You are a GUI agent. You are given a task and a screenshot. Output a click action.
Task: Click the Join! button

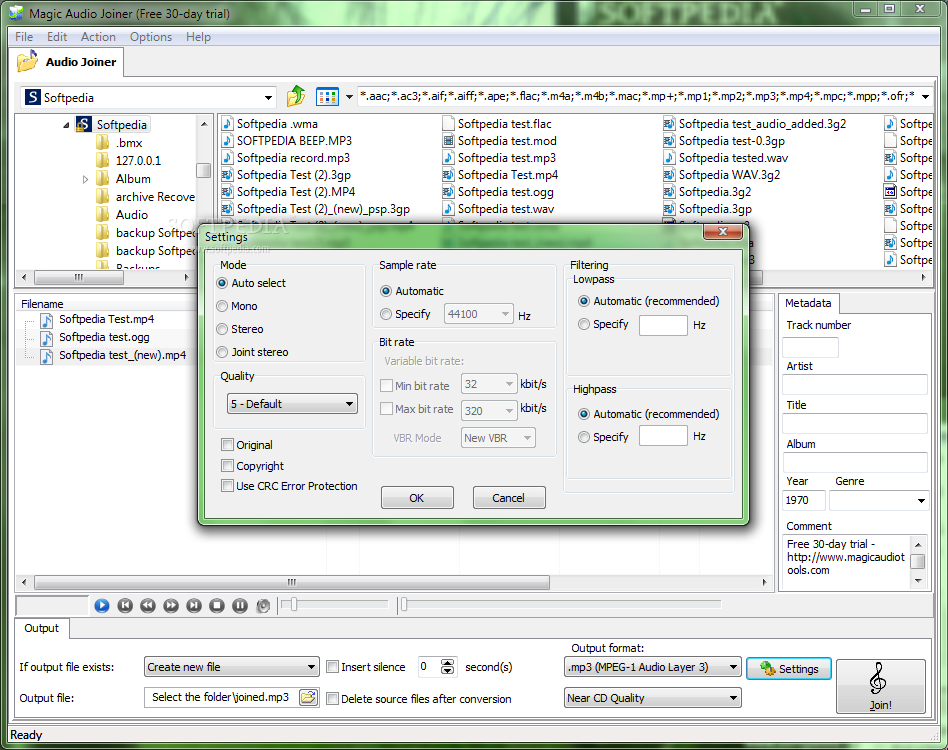click(x=881, y=687)
